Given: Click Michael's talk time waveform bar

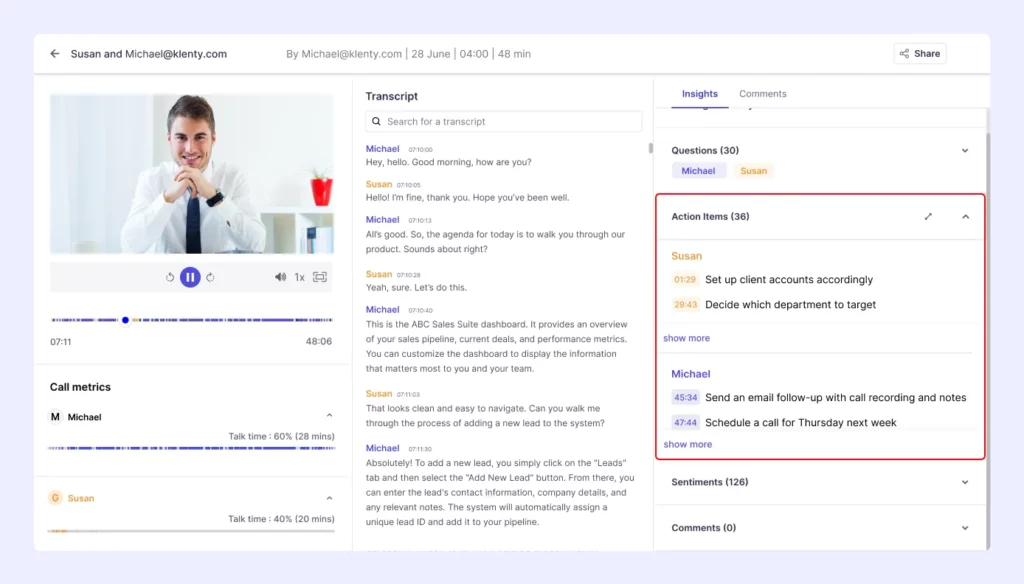Looking at the screenshot, I should (x=191, y=448).
